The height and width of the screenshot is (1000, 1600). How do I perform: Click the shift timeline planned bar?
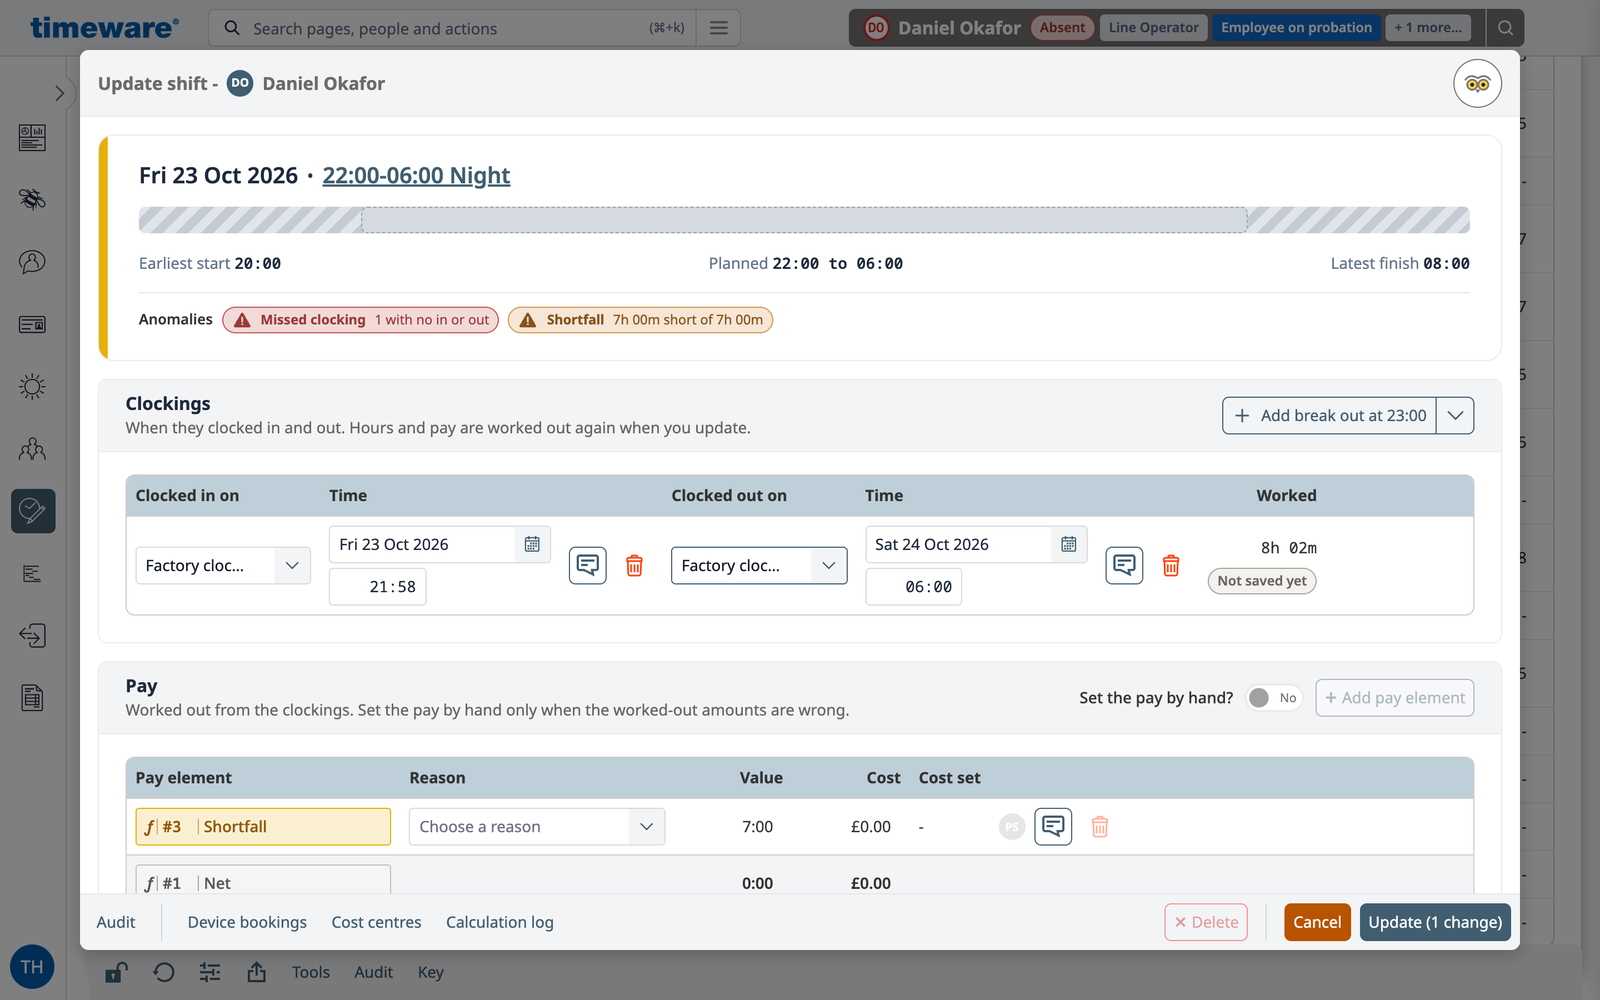(804, 220)
